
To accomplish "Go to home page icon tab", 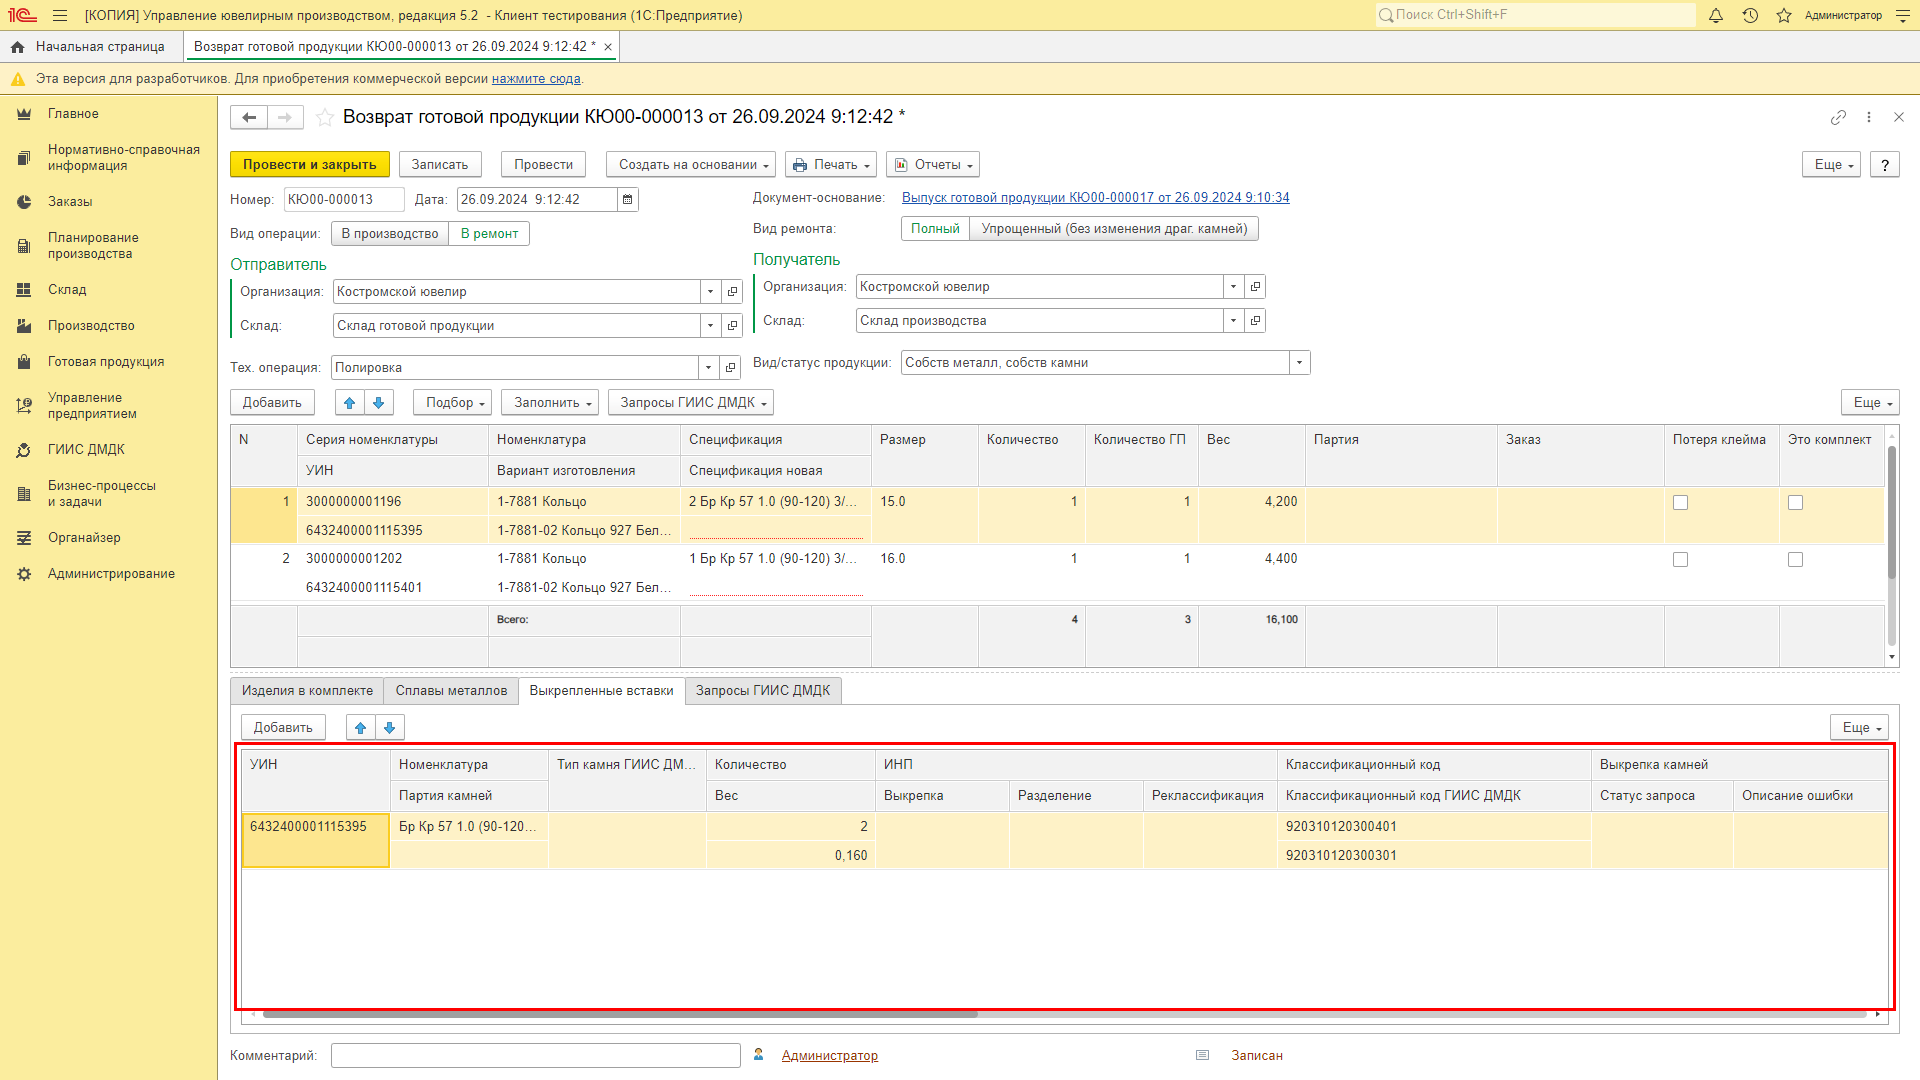I will click(x=18, y=47).
